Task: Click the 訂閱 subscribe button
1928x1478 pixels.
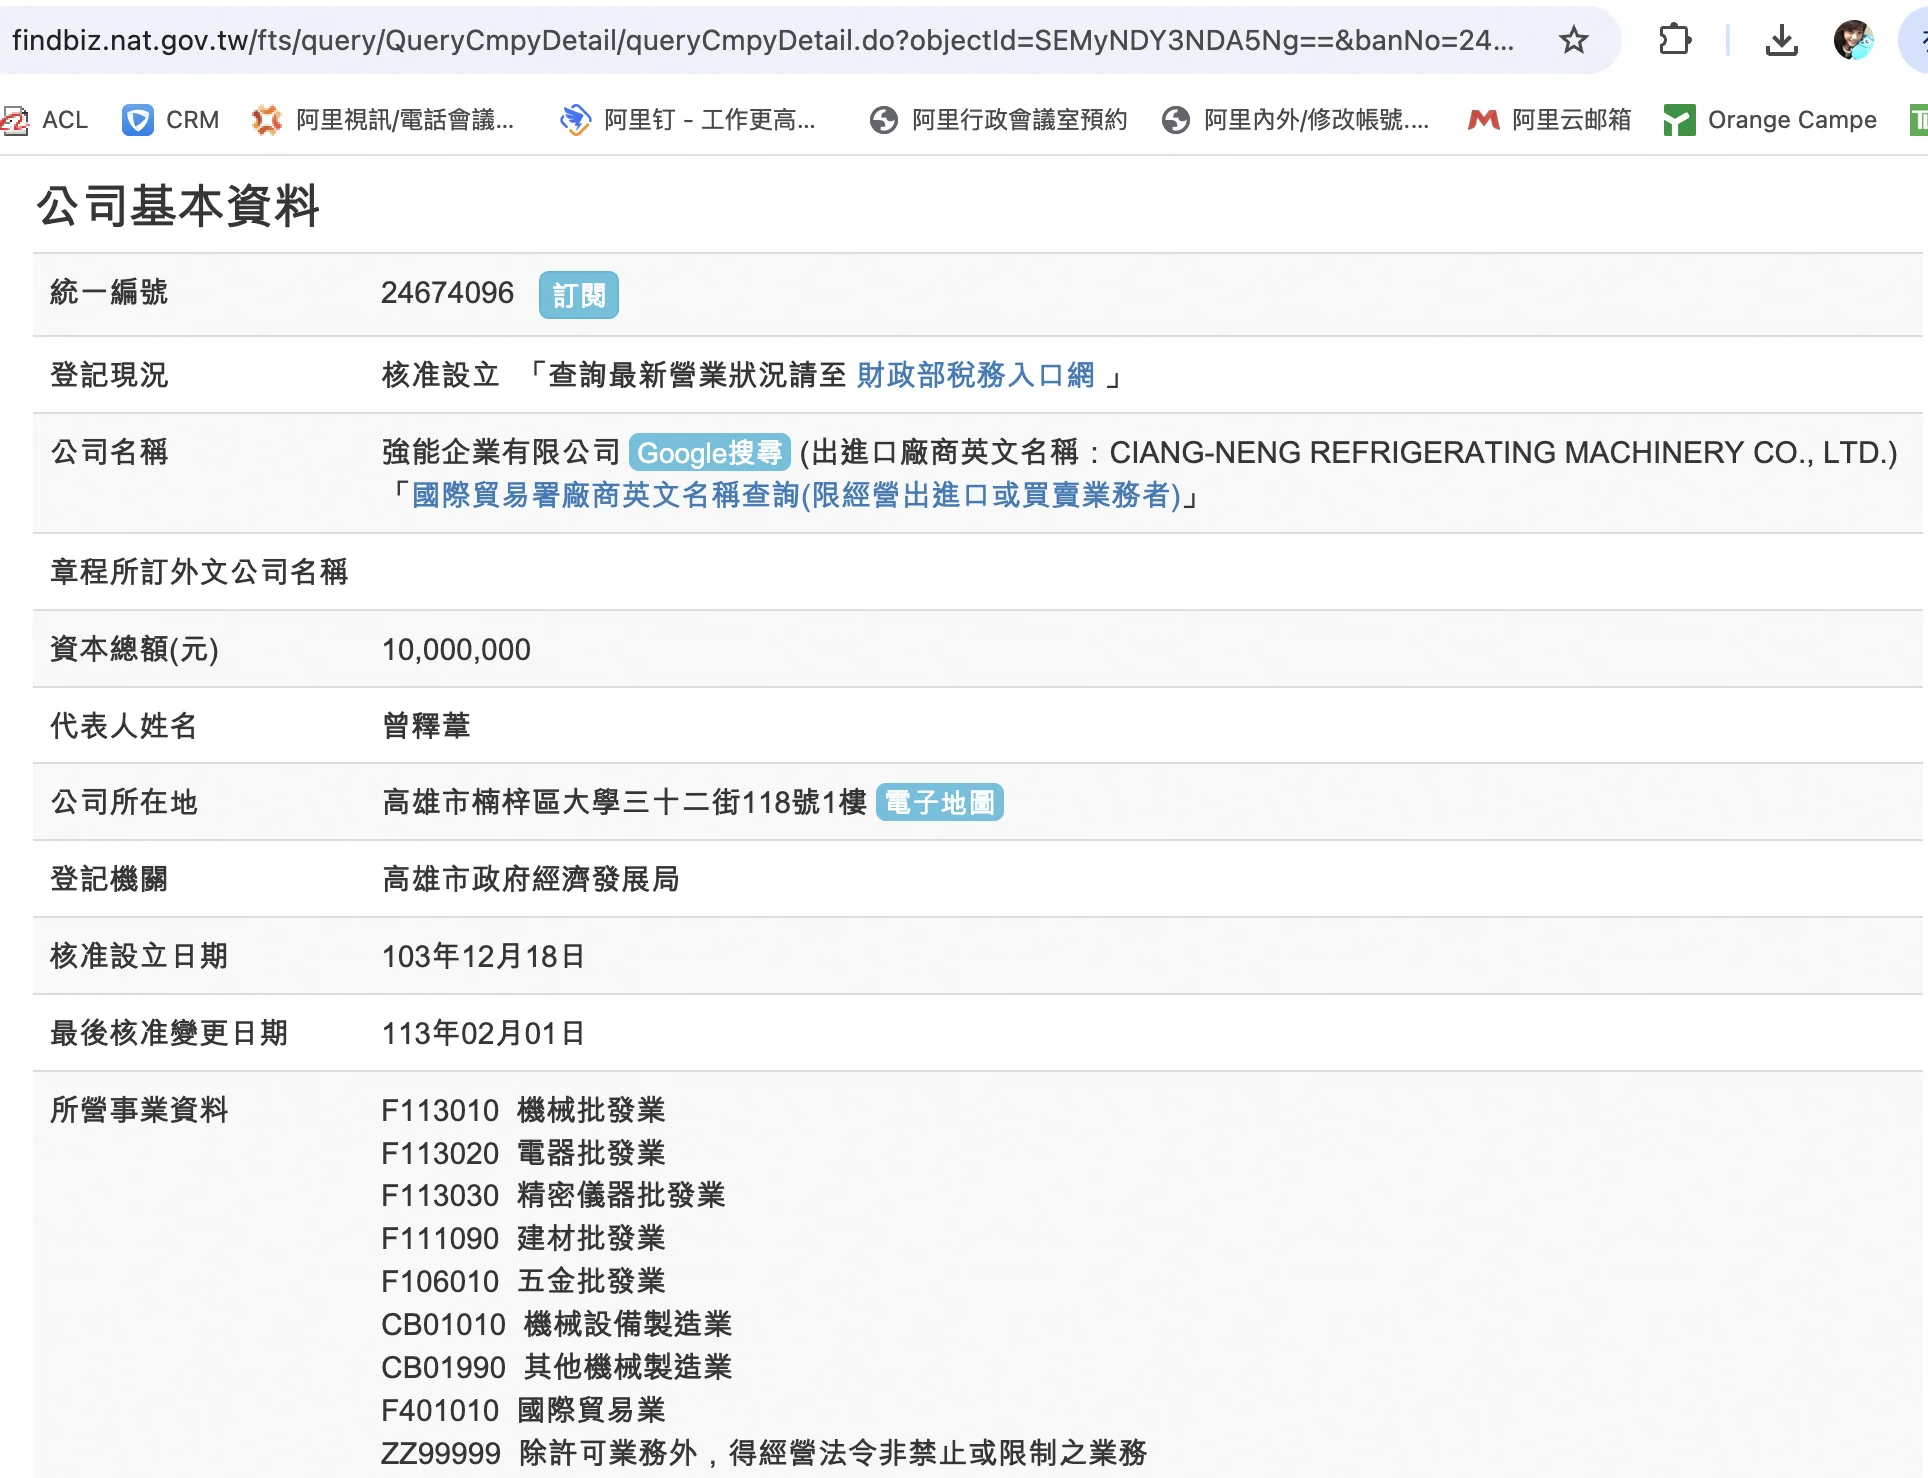Action: (x=578, y=295)
